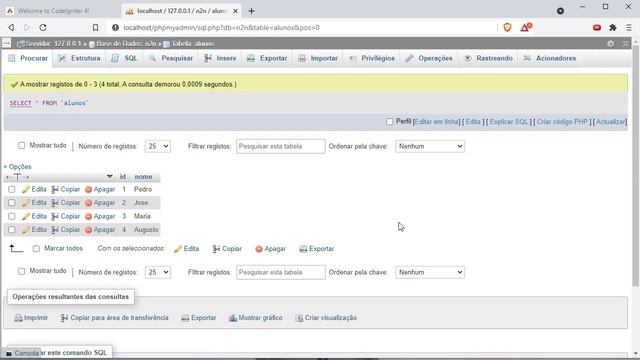The image size is (640, 360).
Task: Open upper Número de registos dropdown
Action: 158,146
